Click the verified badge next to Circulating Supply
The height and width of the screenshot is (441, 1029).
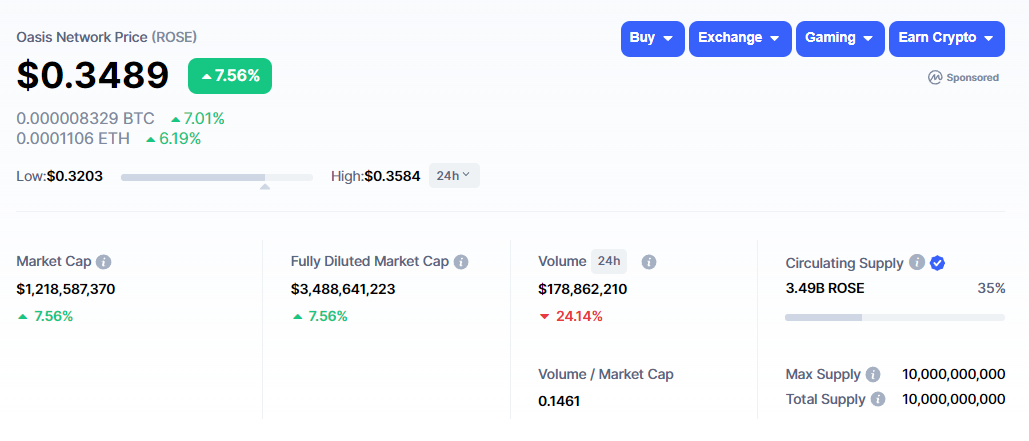tap(937, 263)
